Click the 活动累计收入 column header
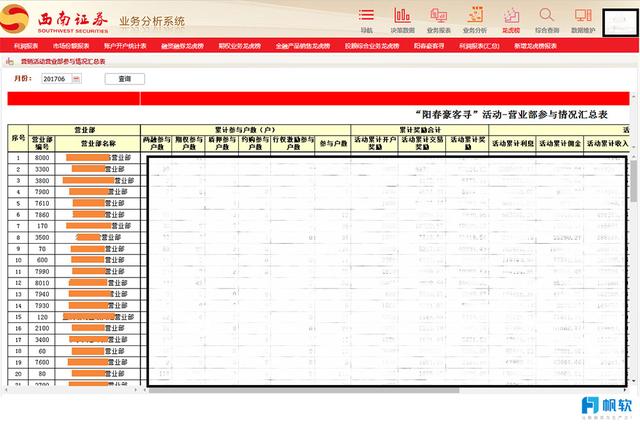640x426 pixels. coord(607,144)
